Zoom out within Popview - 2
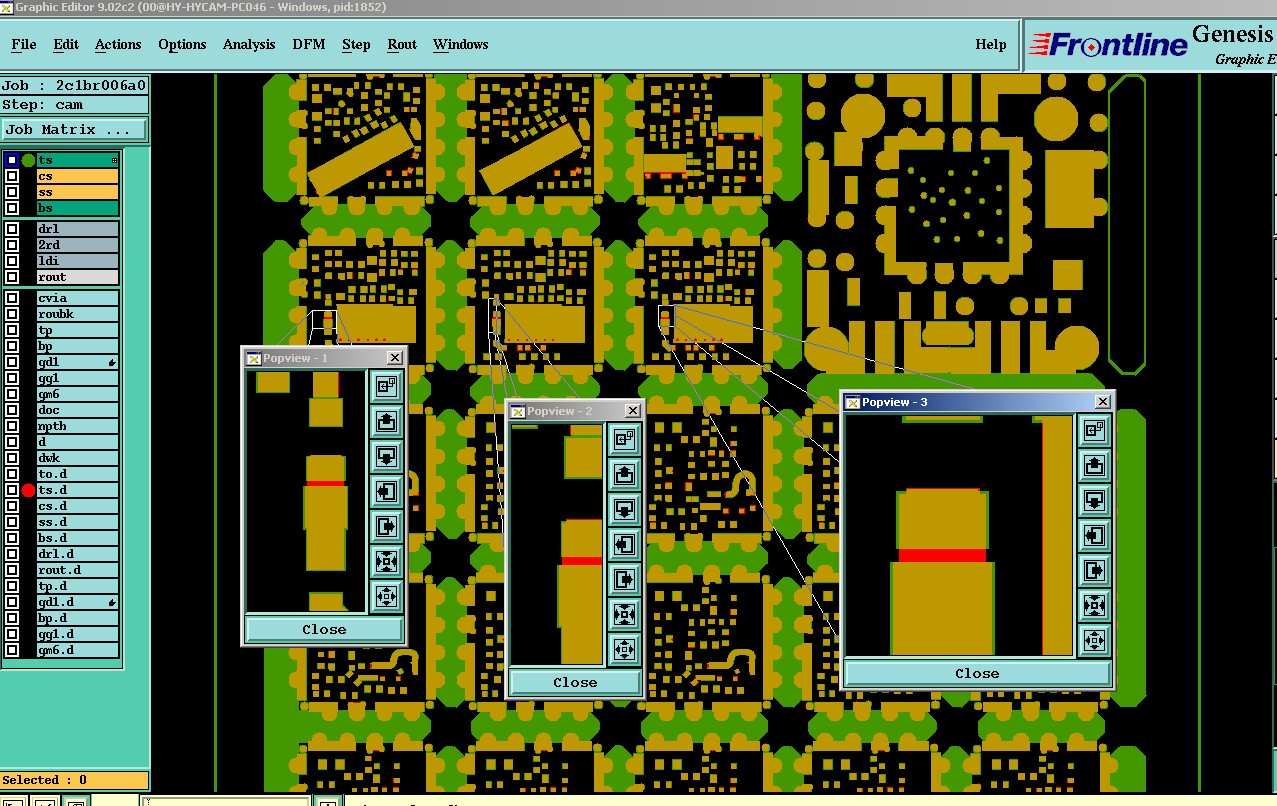 624,649
